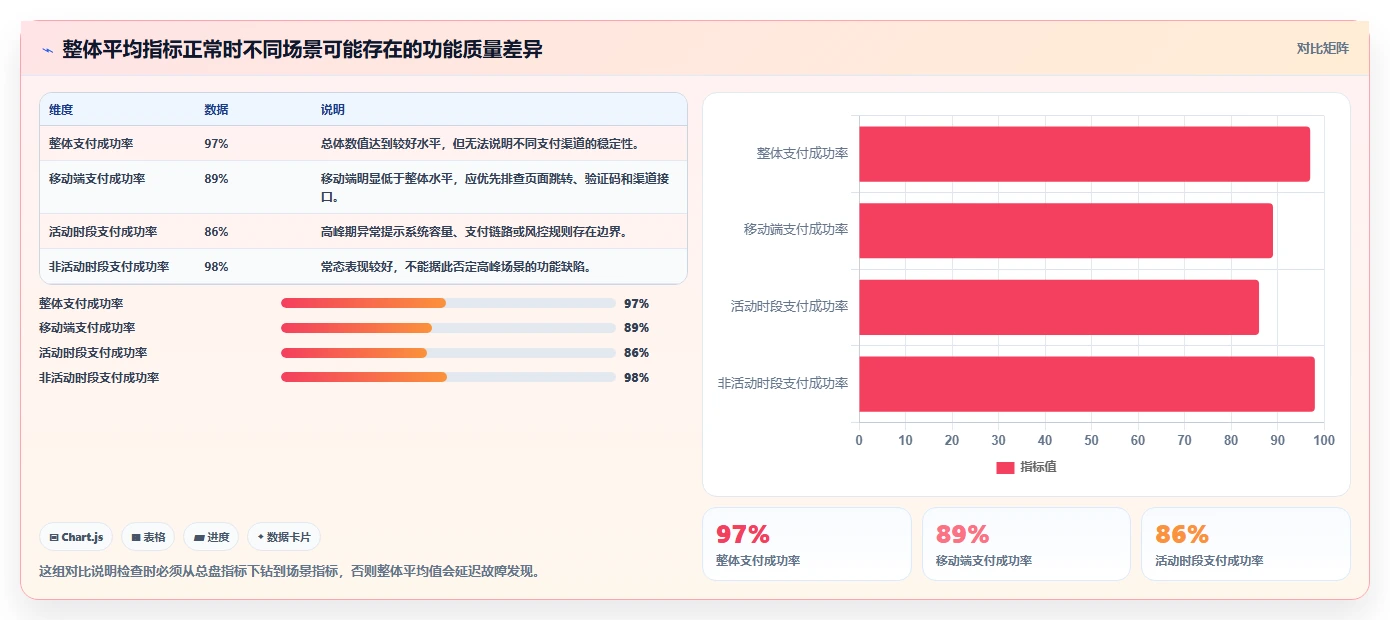Click the footer note 这组对比说明检查时…
The height and width of the screenshot is (620, 1390).
(289, 572)
